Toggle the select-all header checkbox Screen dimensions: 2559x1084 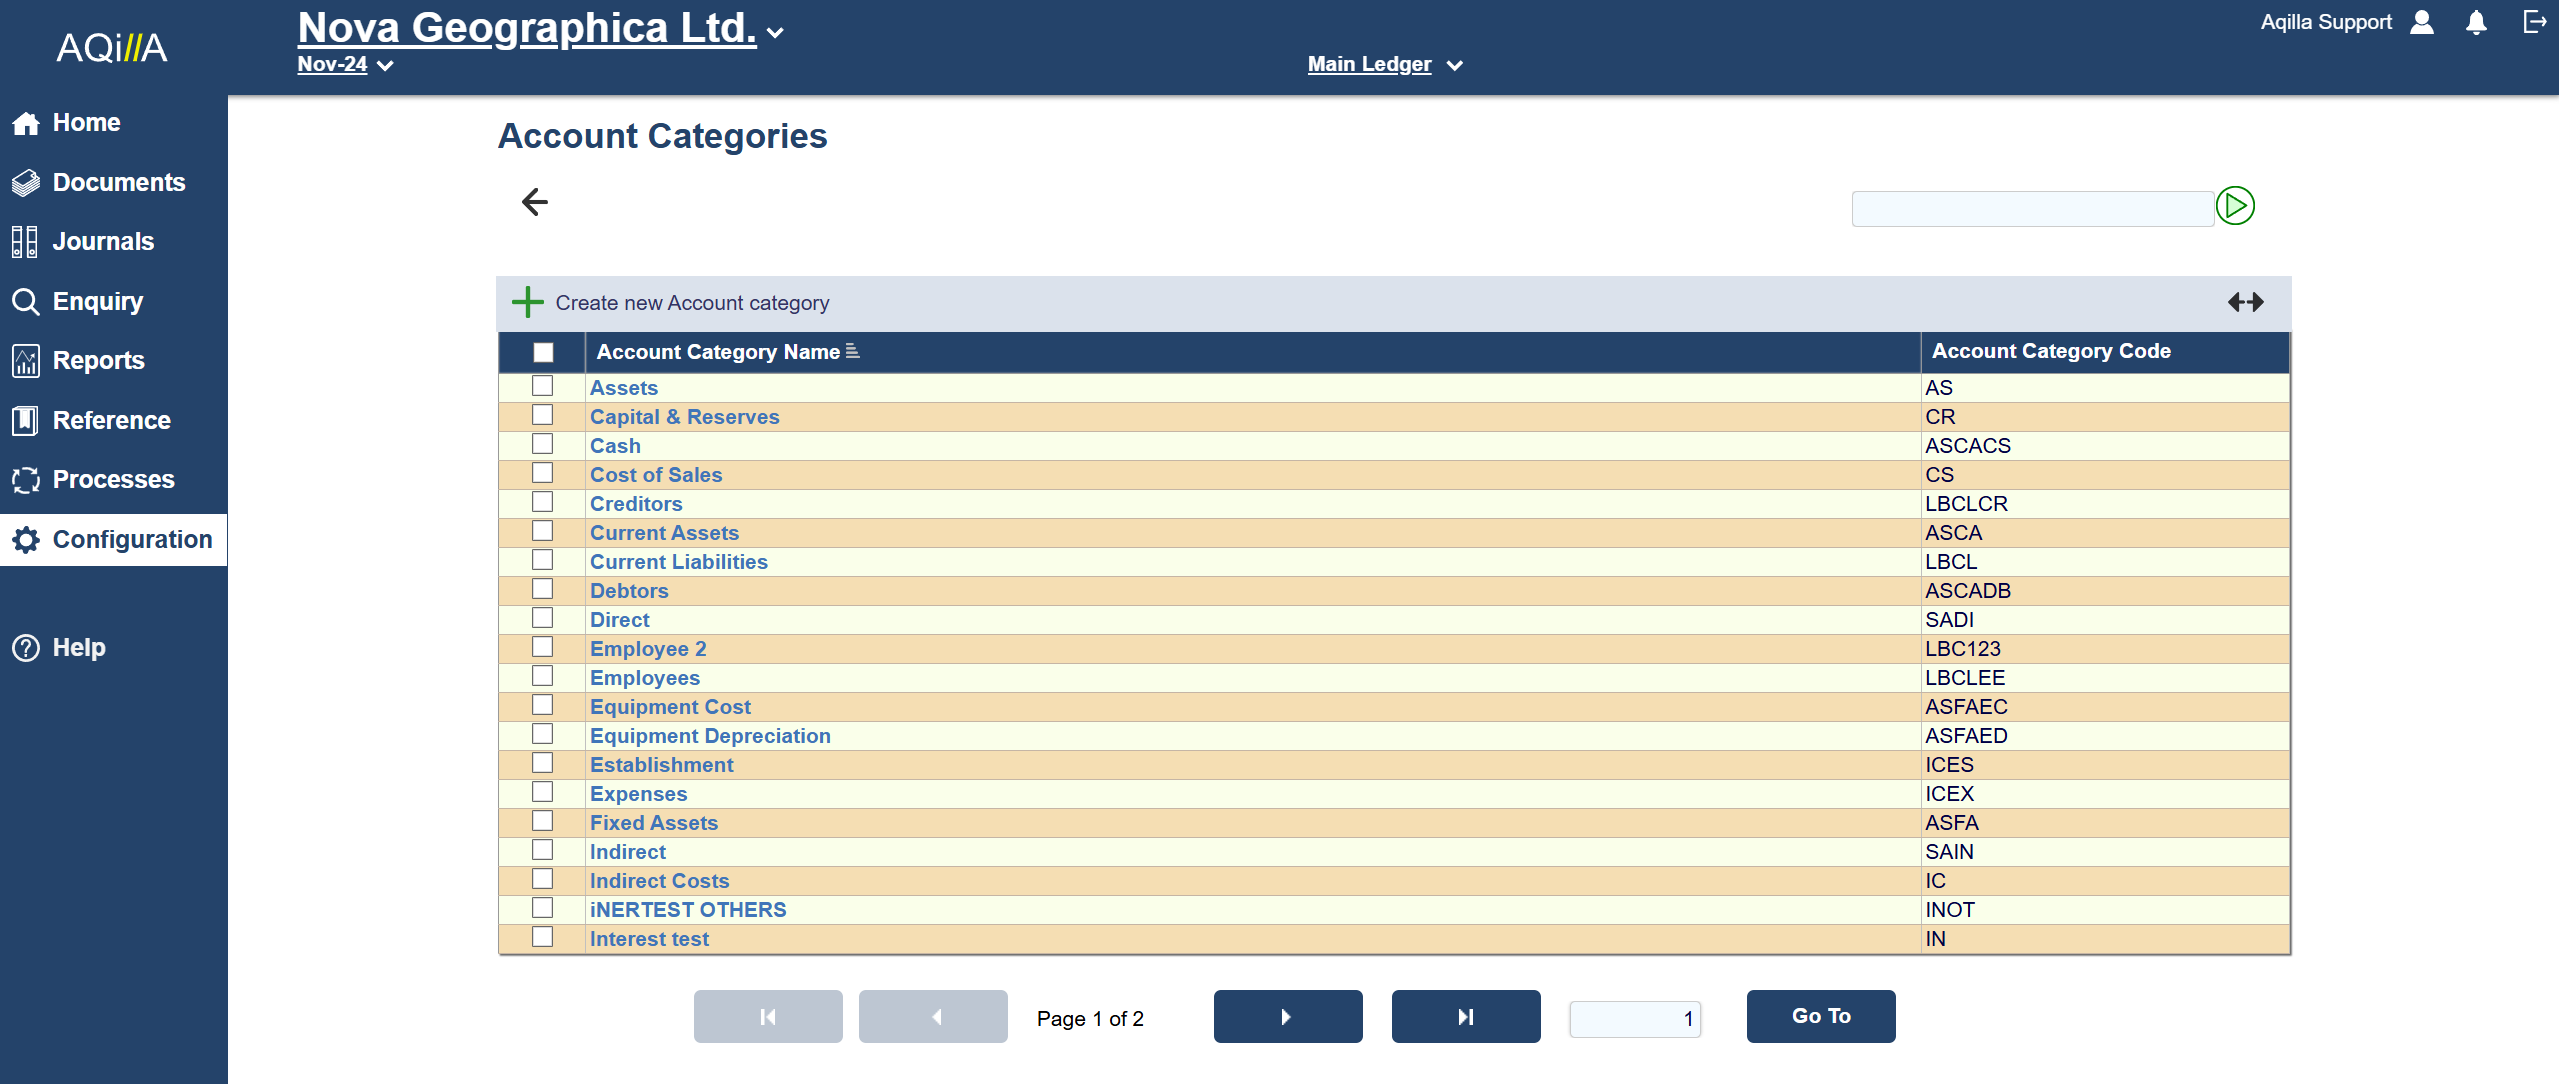543,352
